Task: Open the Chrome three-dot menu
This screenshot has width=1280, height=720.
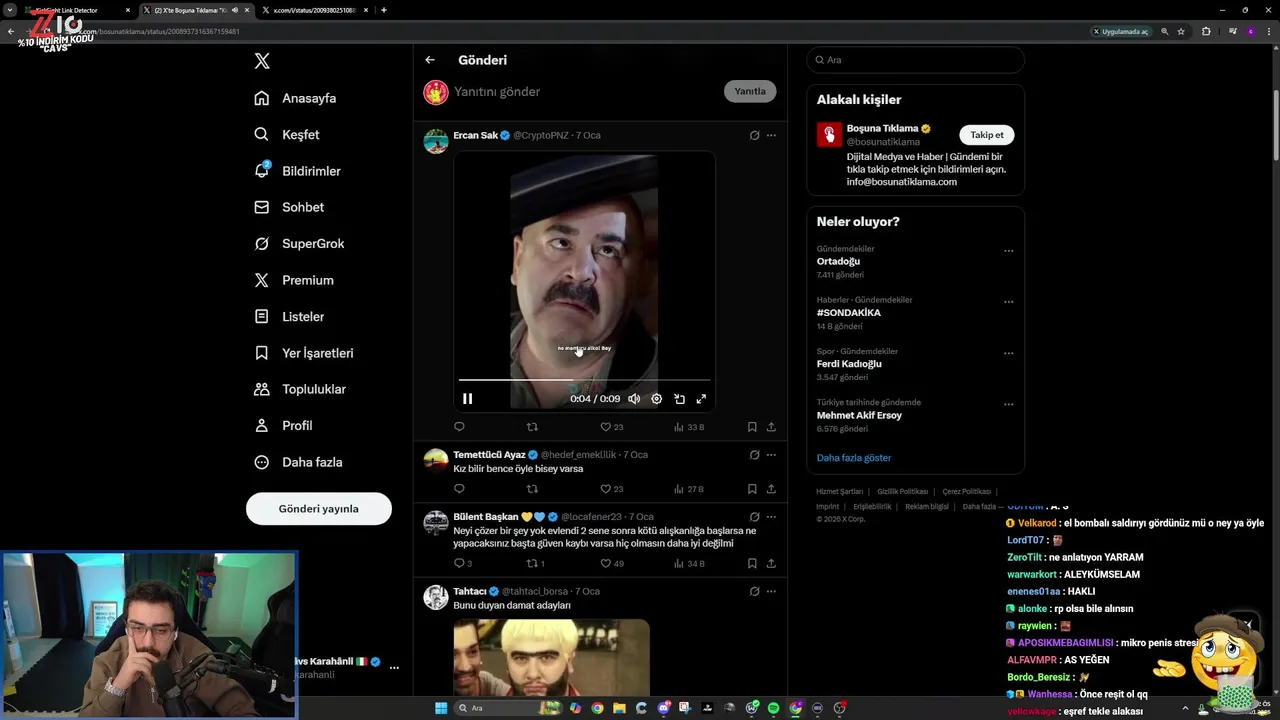Action: click(1268, 32)
